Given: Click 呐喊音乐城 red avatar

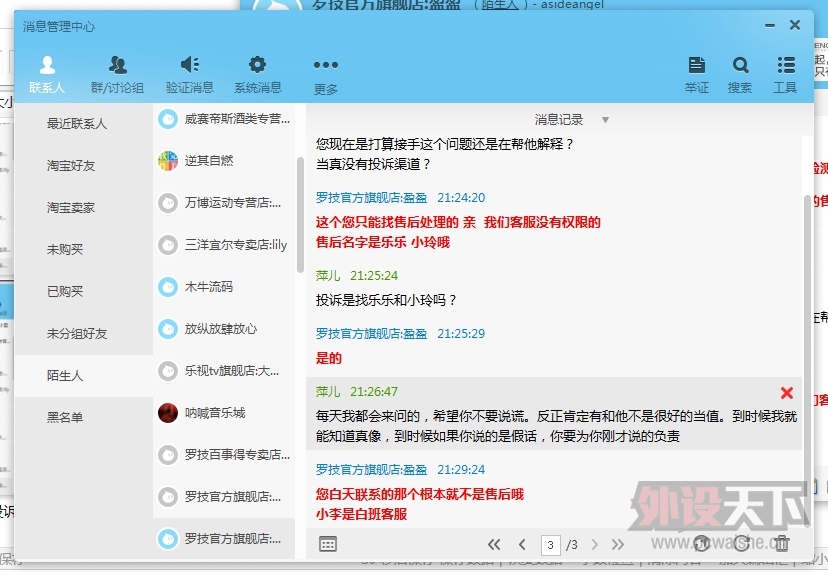Looking at the screenshot, I should tap(168, 413).
